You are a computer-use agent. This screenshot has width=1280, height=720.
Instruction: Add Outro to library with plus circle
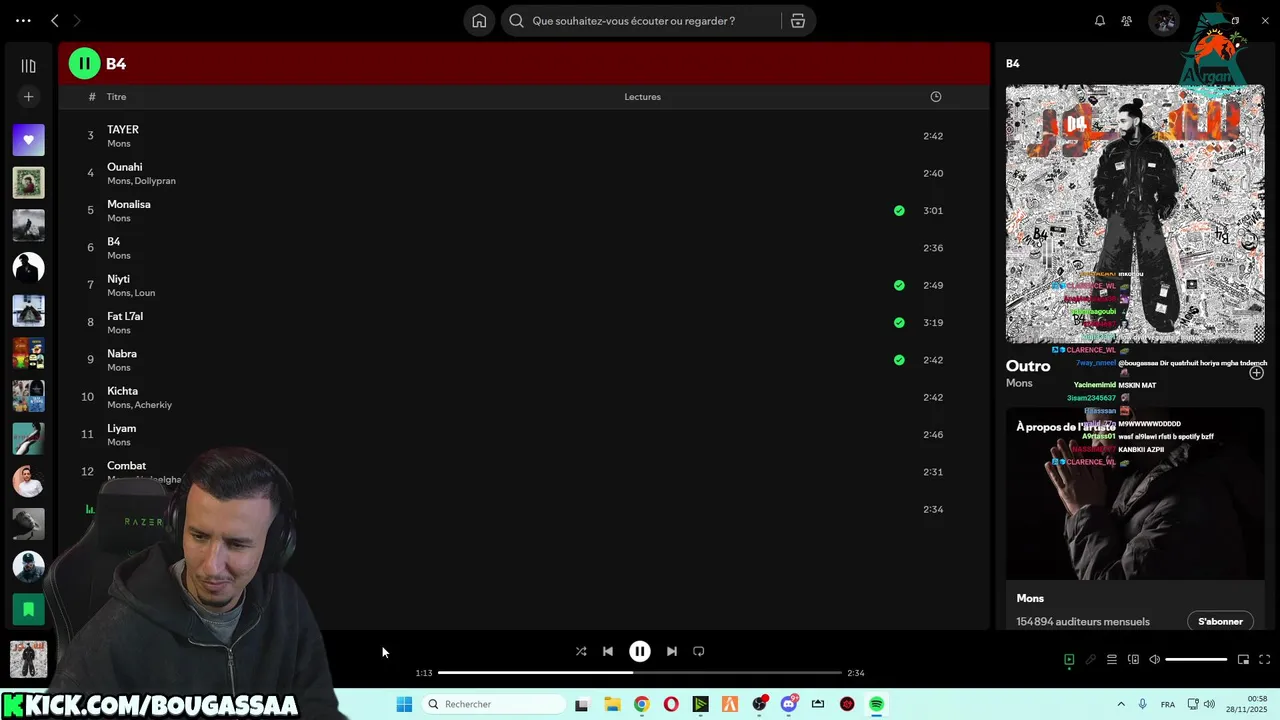1256,373
